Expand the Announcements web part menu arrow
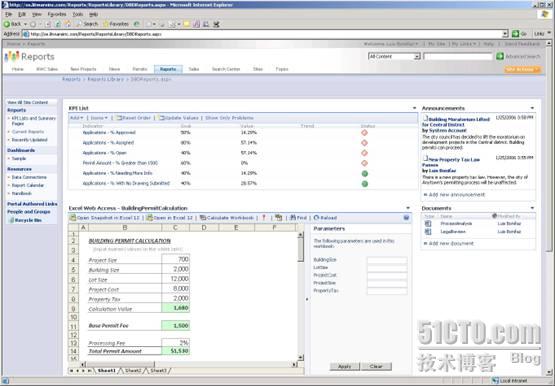Screen dimensions: 555x386 coord(532,108)
